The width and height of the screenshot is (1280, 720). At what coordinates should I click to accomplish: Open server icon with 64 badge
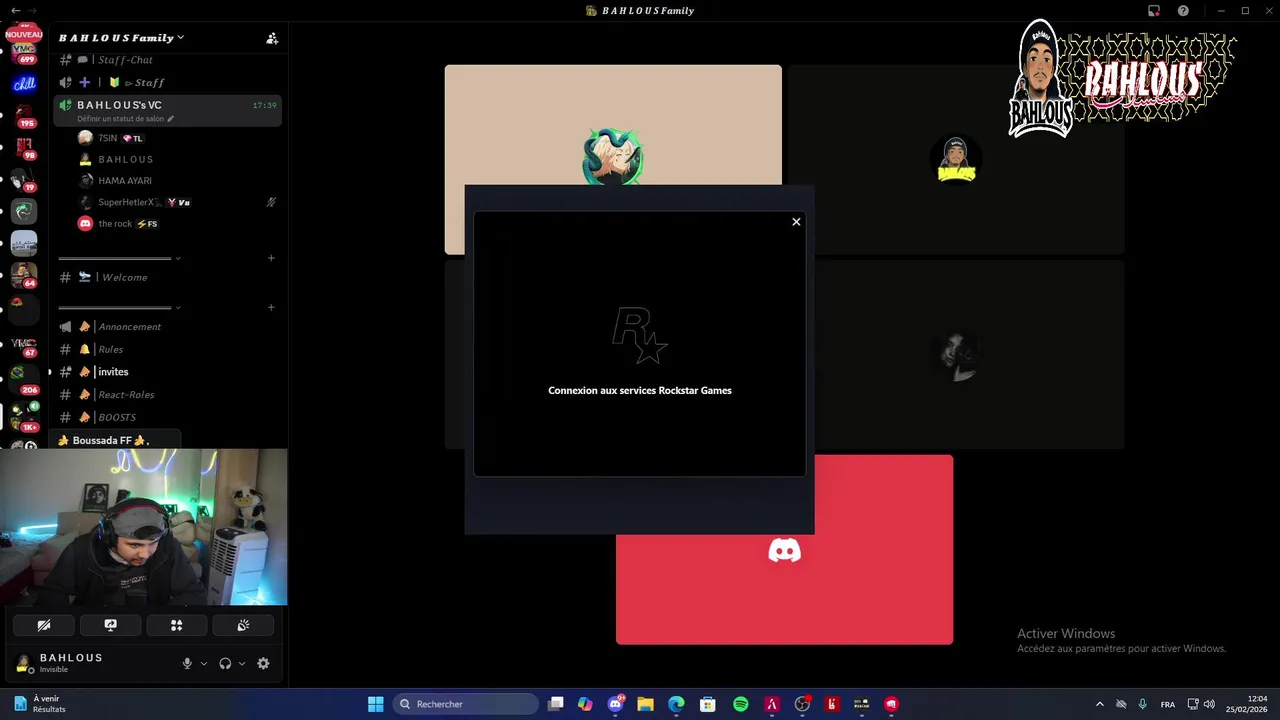24,274
